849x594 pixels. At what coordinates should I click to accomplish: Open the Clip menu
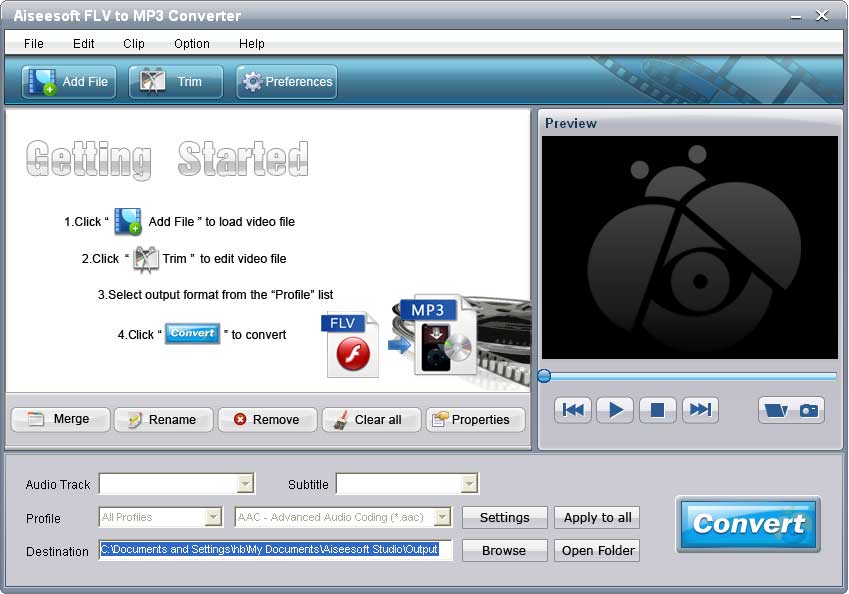134,44
